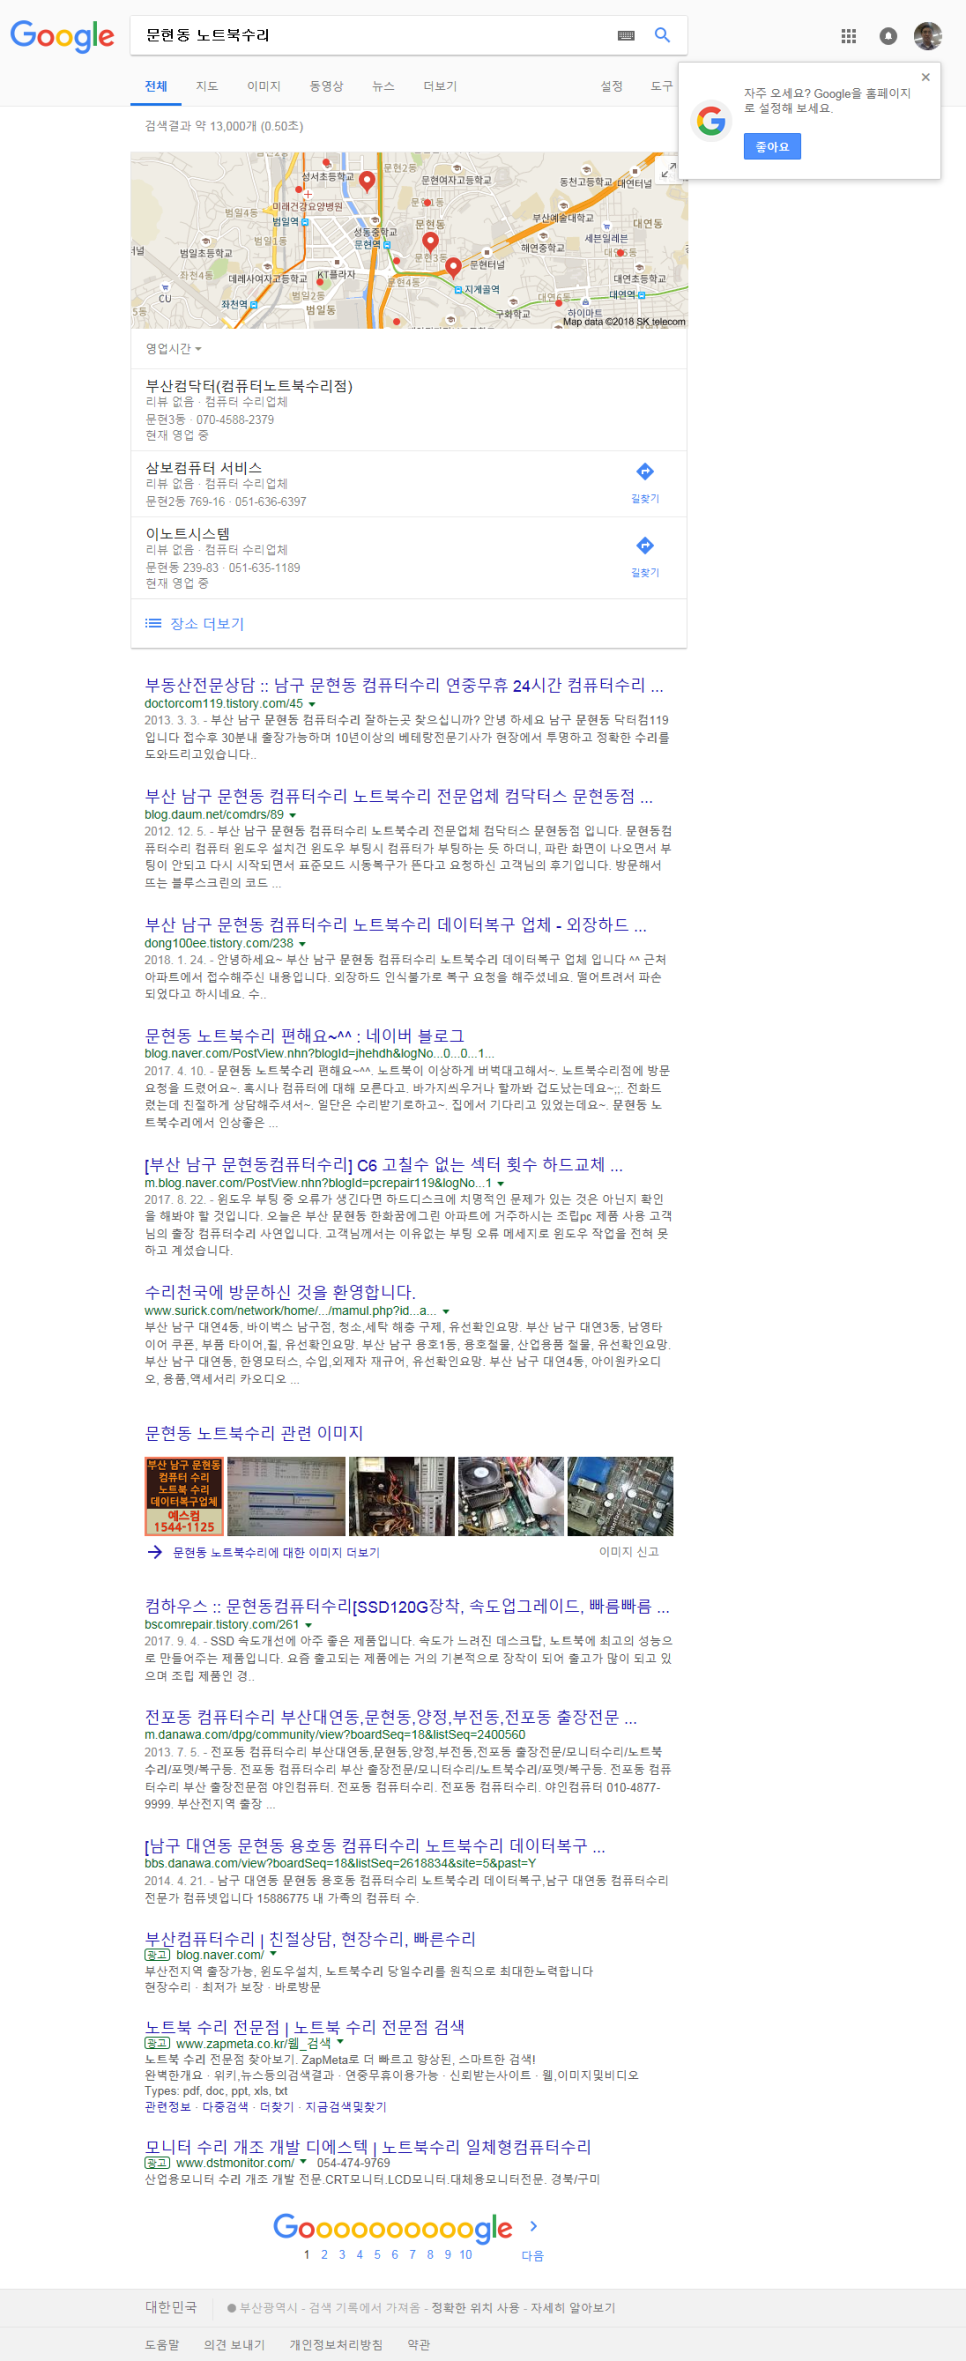The height and width of the screenshot is (2361, 966).
Task: Open the 노트북 수리 전문점 ad
Action: point(304,2026)
